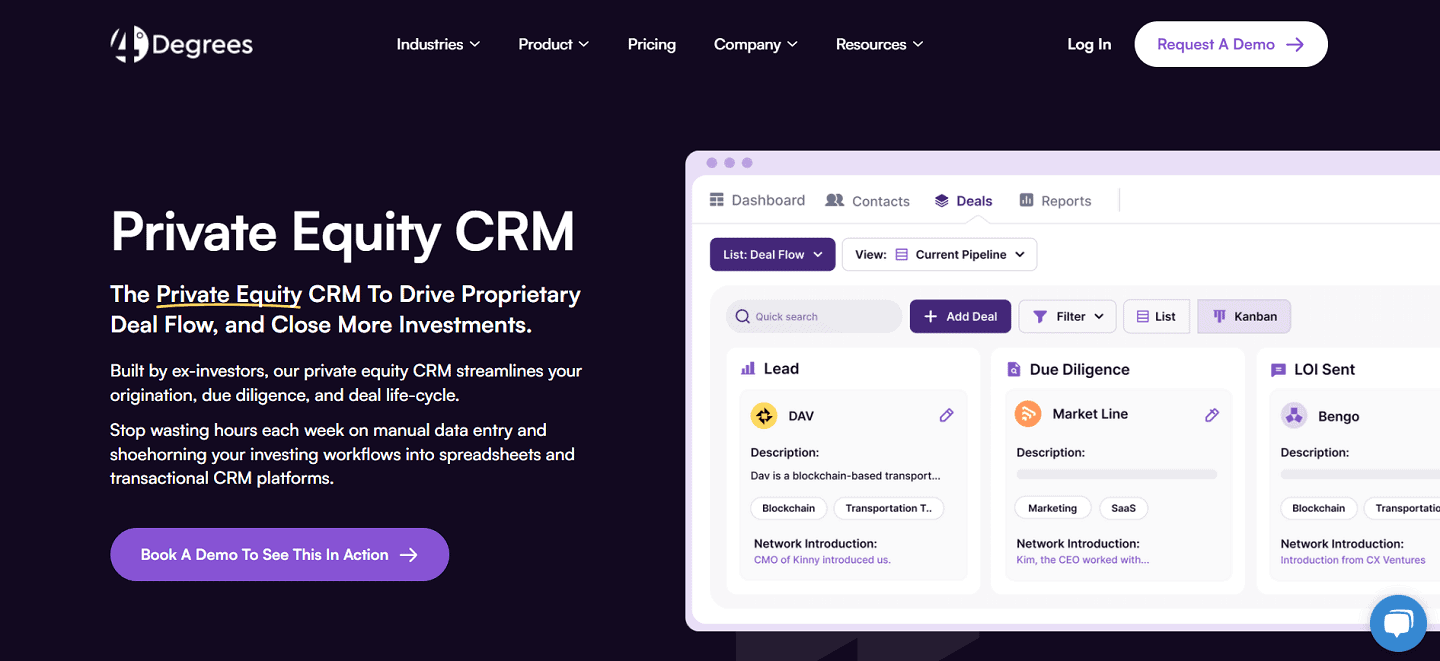This screenshot has height=661, width=1440.
Task: Open the chat widget icon
Action: pos(1397,623)
